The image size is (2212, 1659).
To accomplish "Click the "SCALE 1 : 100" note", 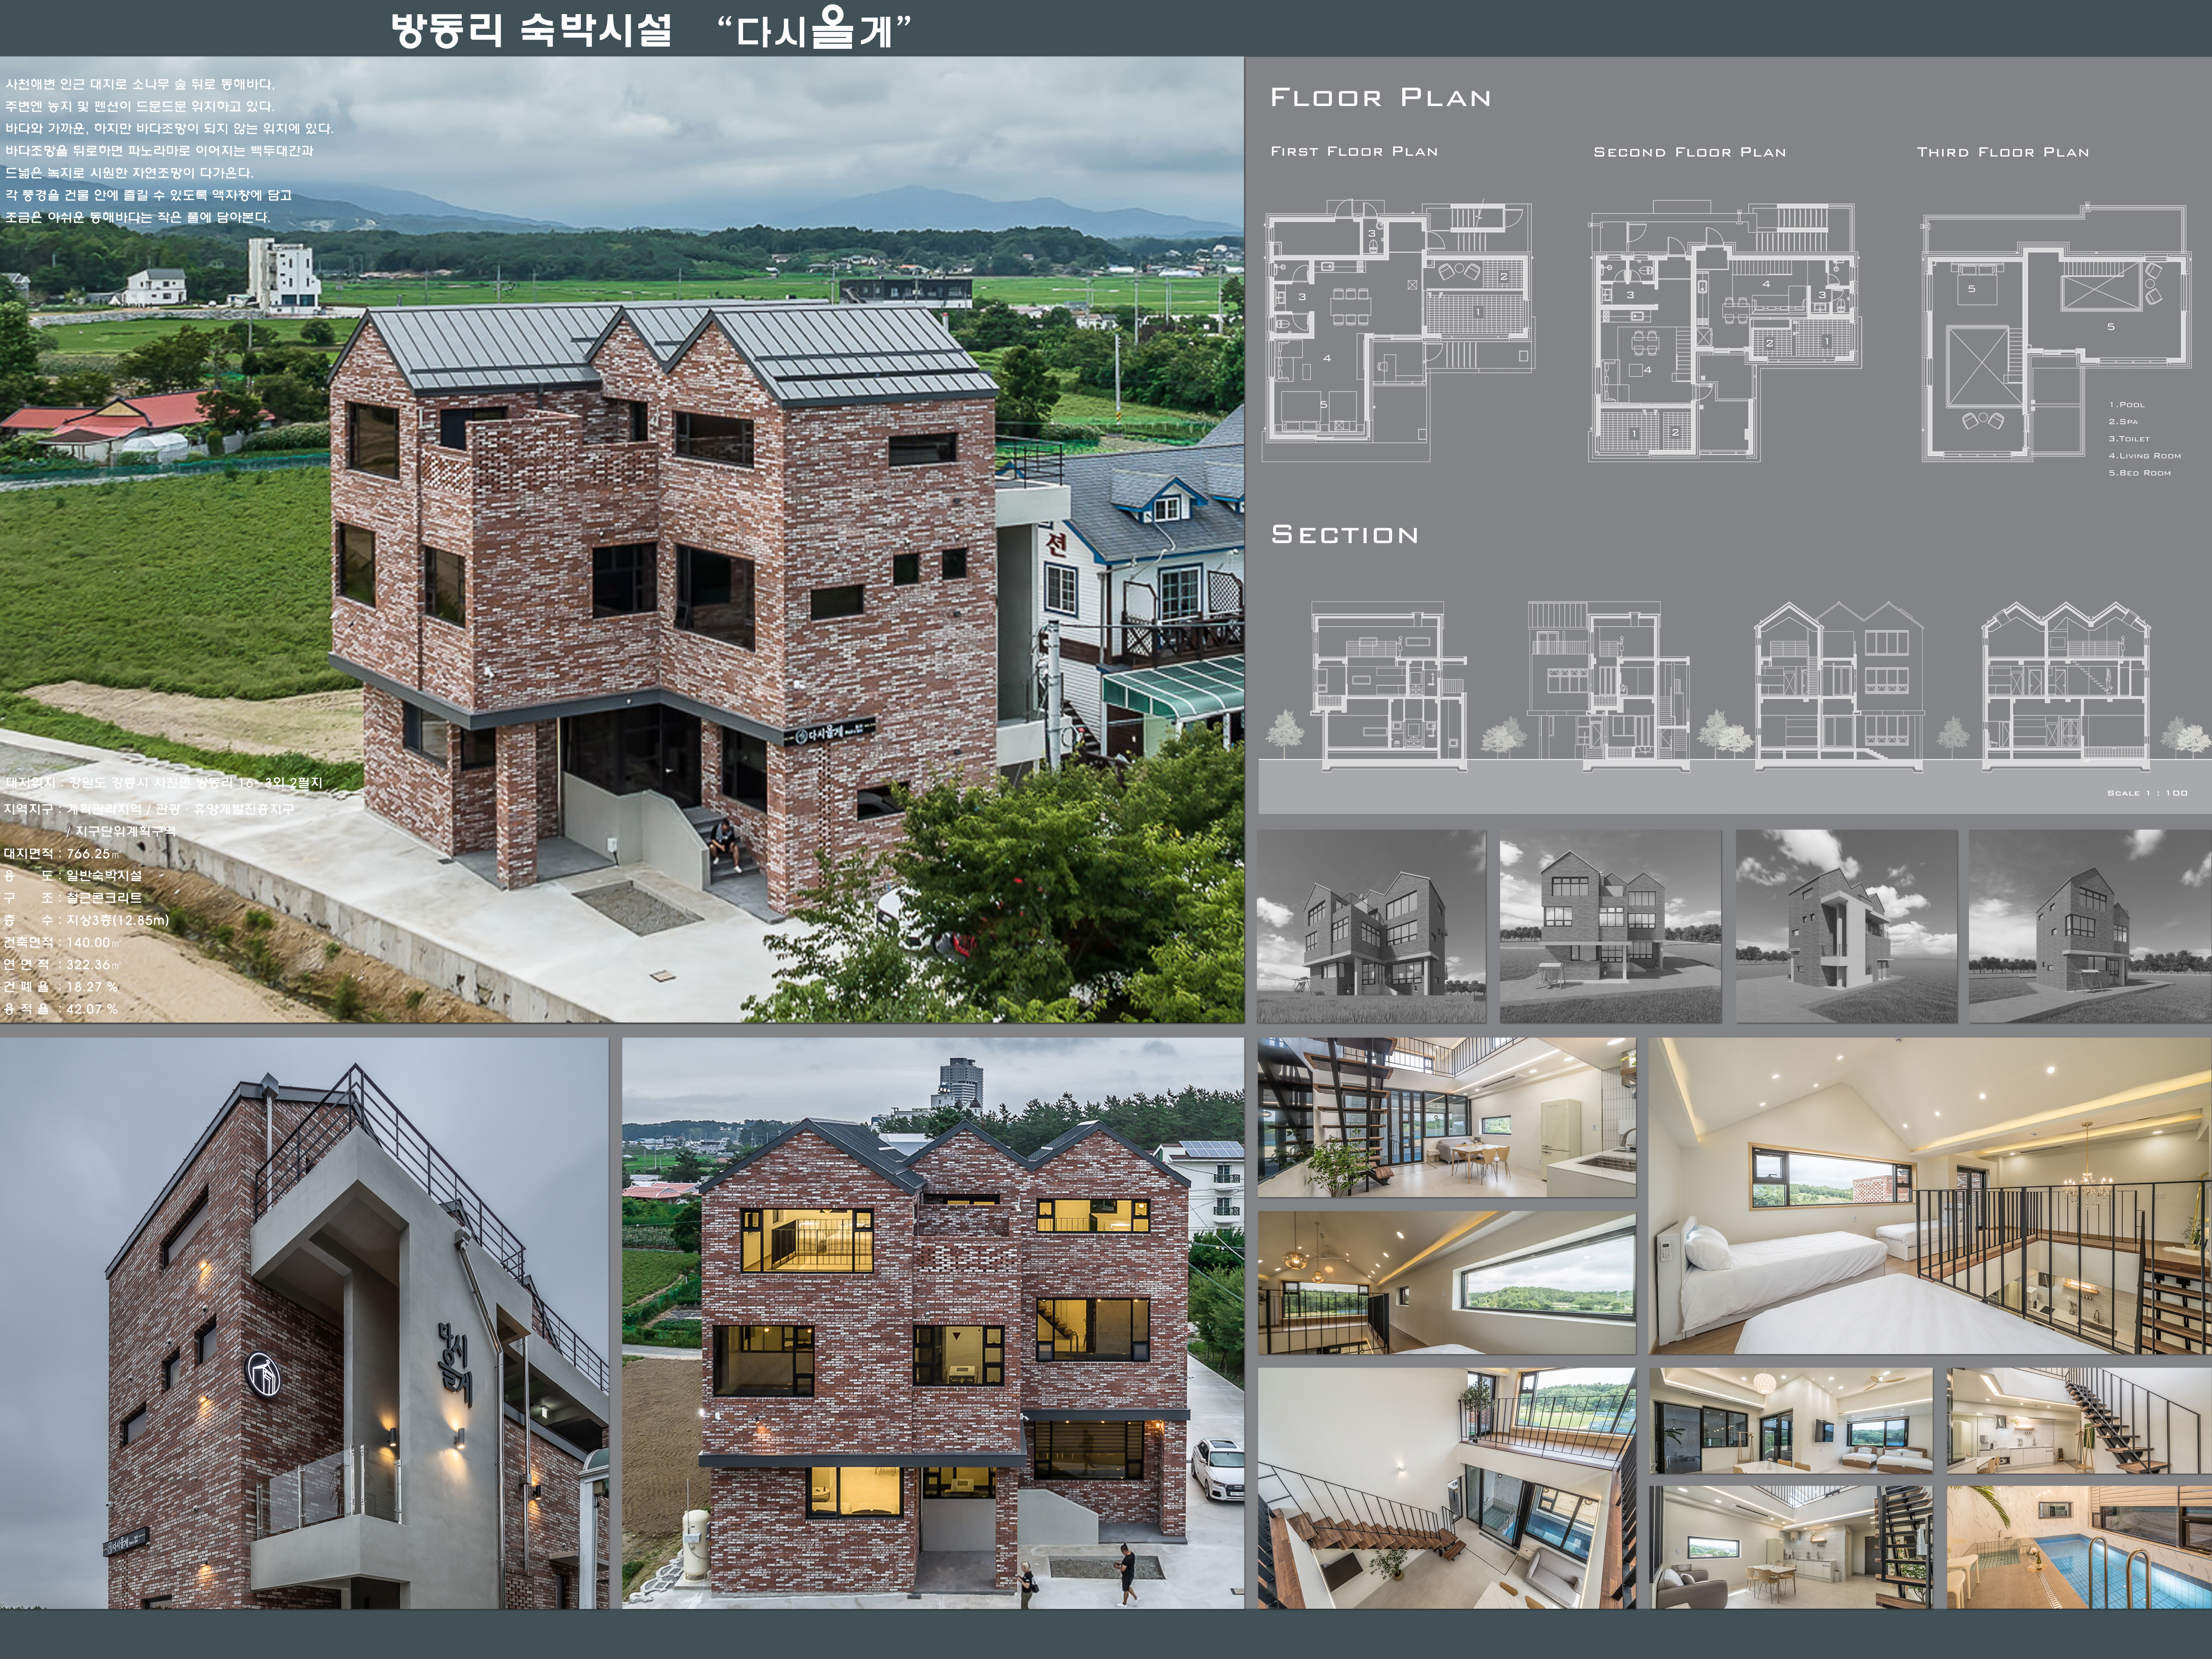I will pos(2147,793).
